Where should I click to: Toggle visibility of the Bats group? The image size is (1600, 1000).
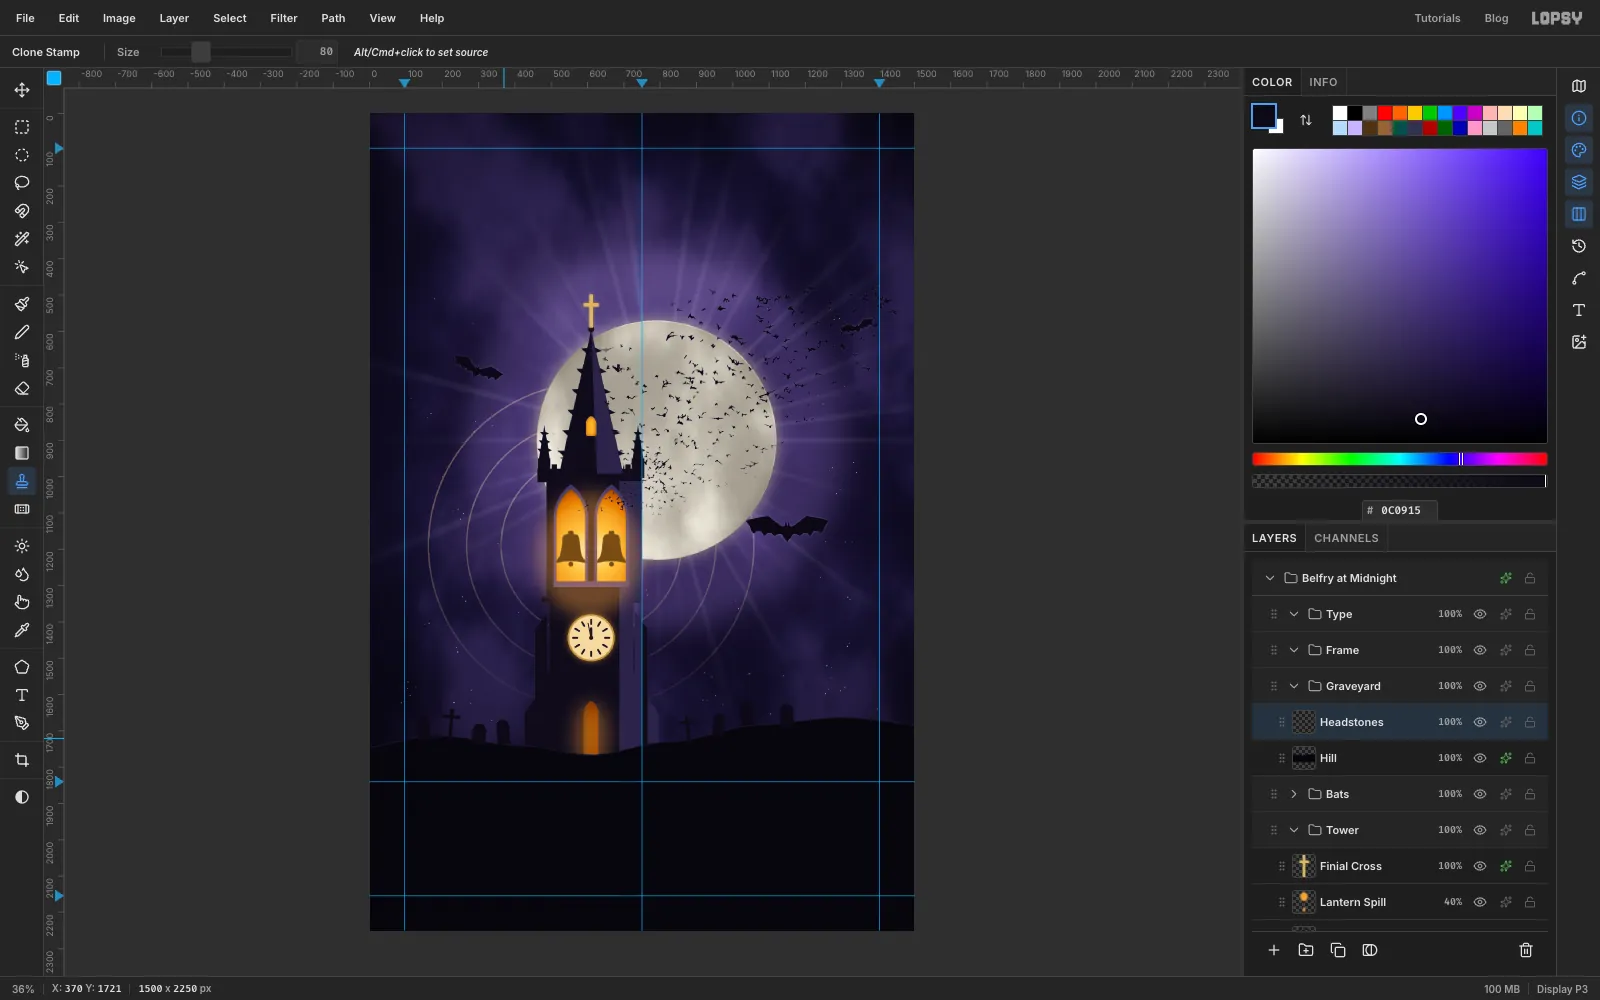pyautogui.click(x=1480, y=794)
